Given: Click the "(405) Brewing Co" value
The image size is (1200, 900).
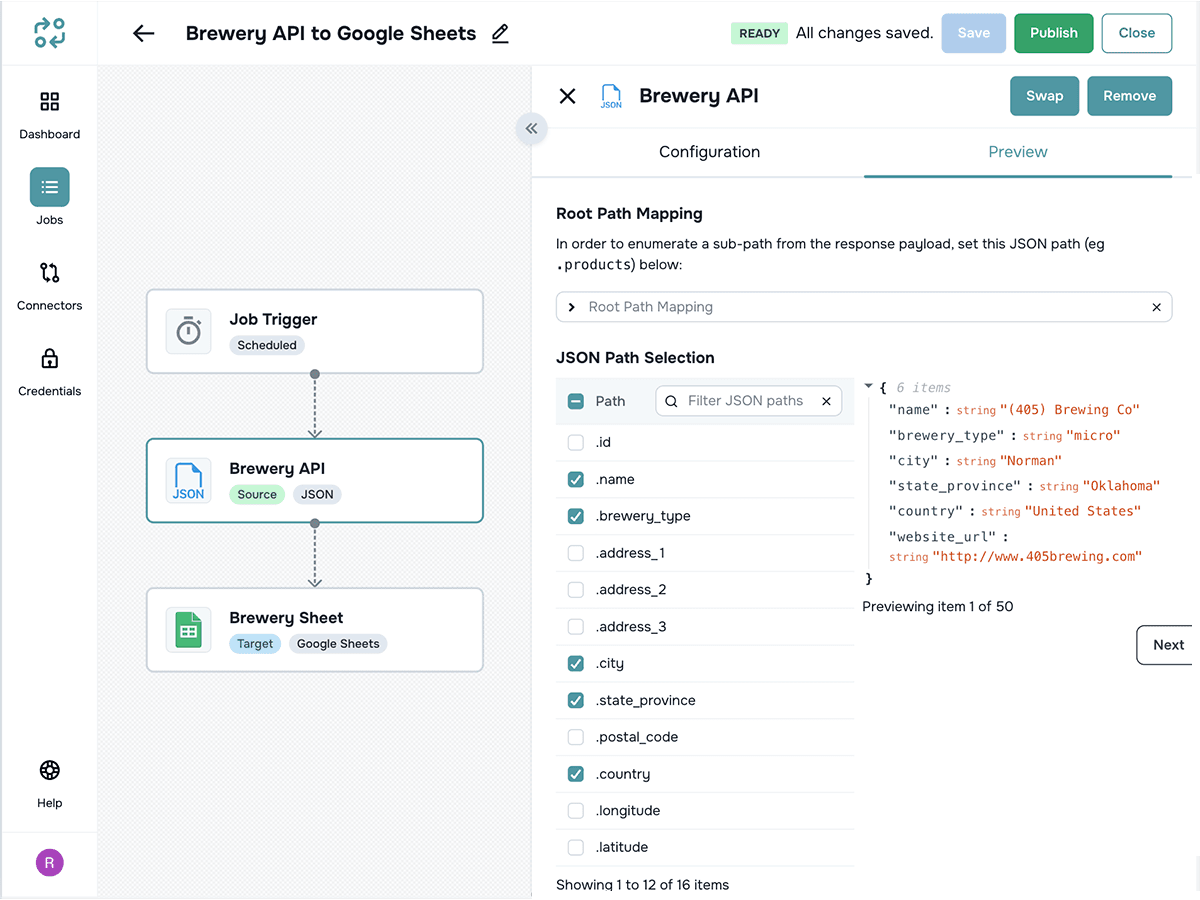Looking at the screenshot, I should tap(1069, 410).
